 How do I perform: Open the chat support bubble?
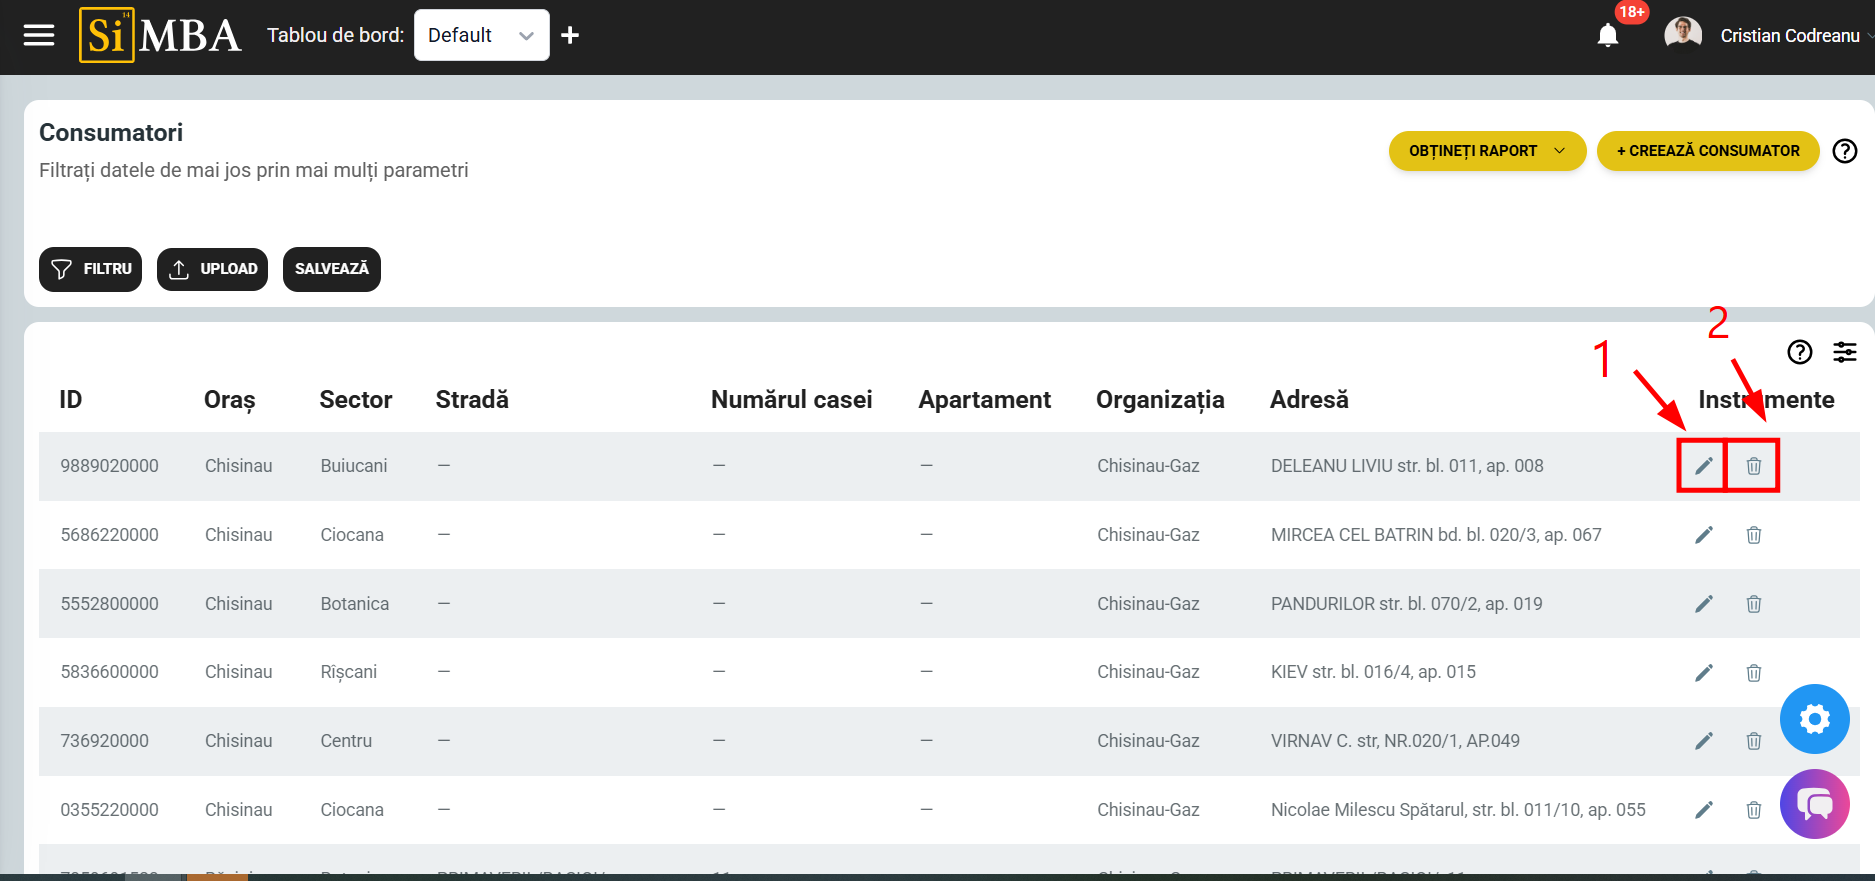tap(1814, 804)
